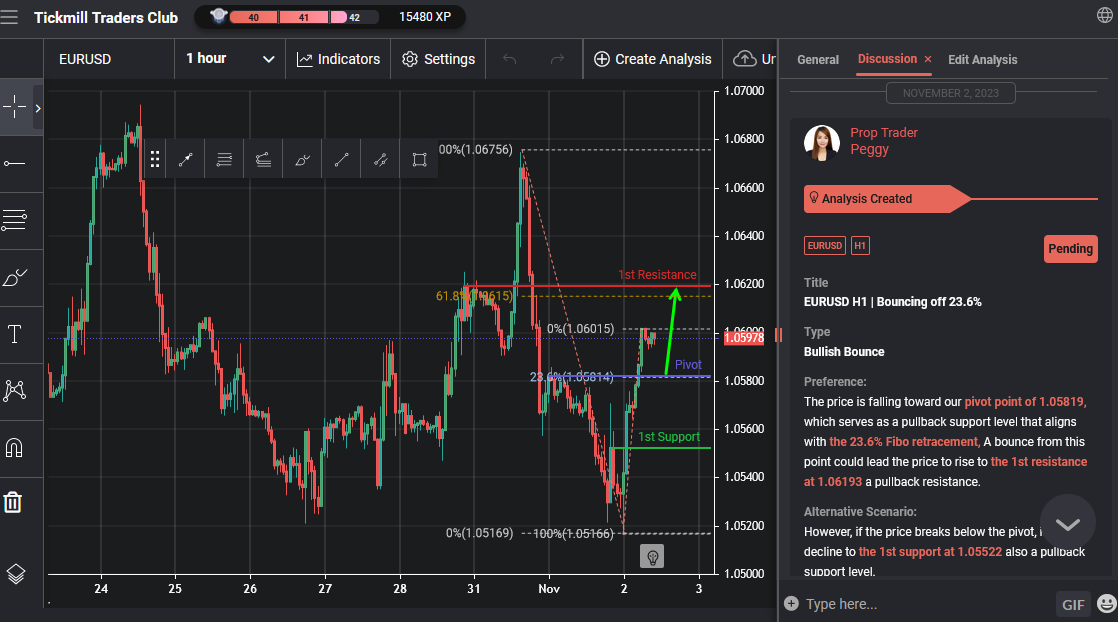Open the 1 hour timeframe dropdown

tap(230, 58)
